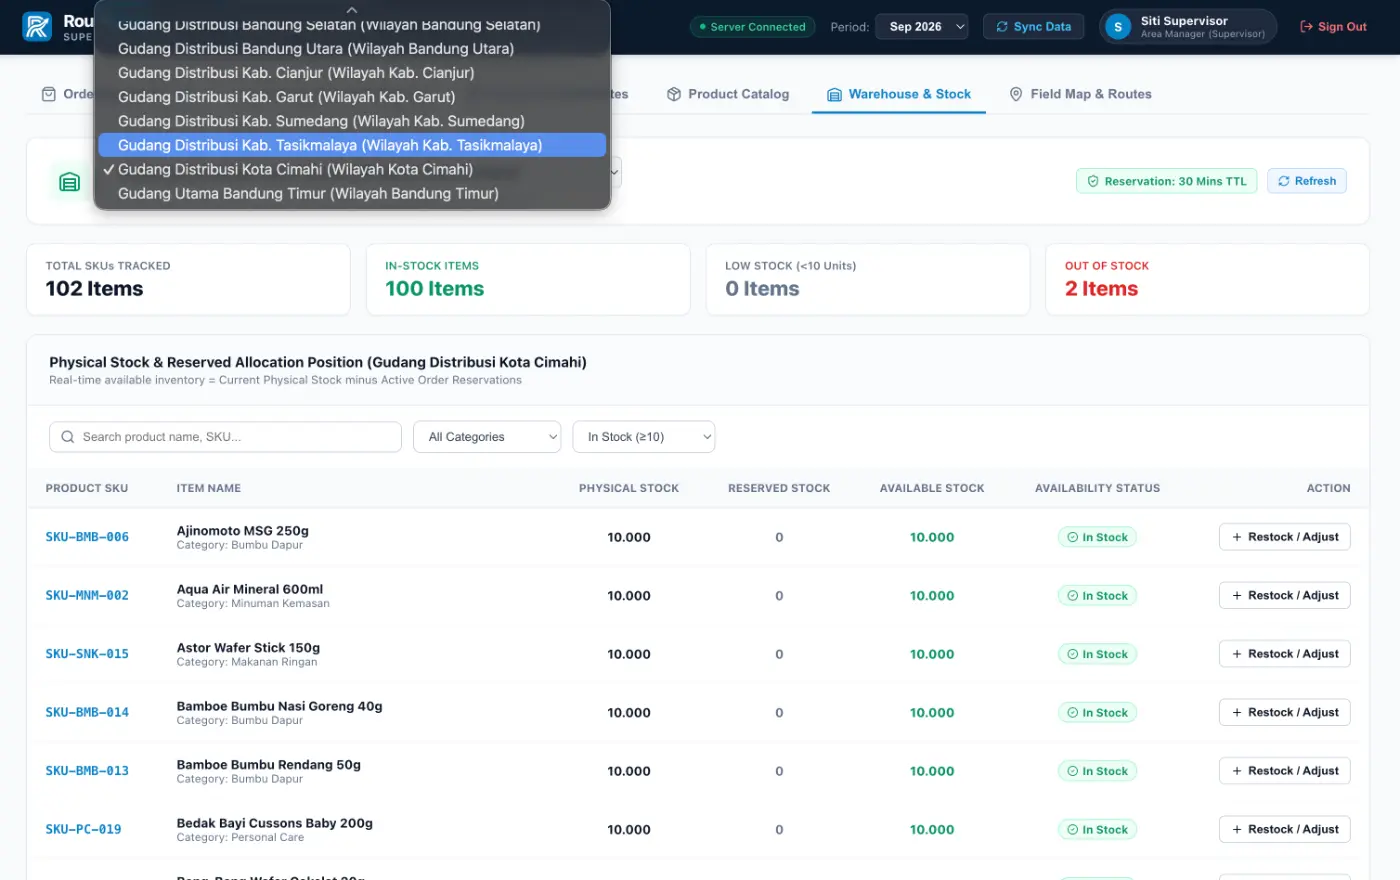Select checked Gudang Distribusi Kota Cimahi option
1400x880 pixels.
352,169
